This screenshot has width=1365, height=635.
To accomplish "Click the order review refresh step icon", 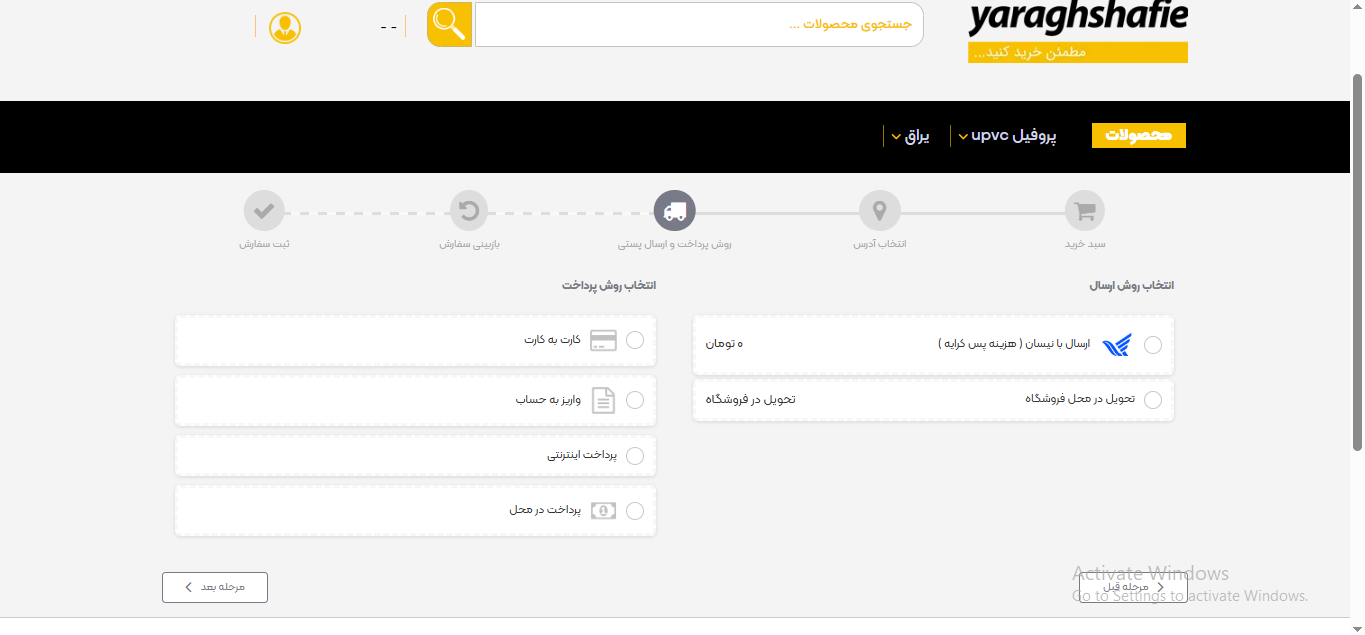I will (x=469, y=210).
